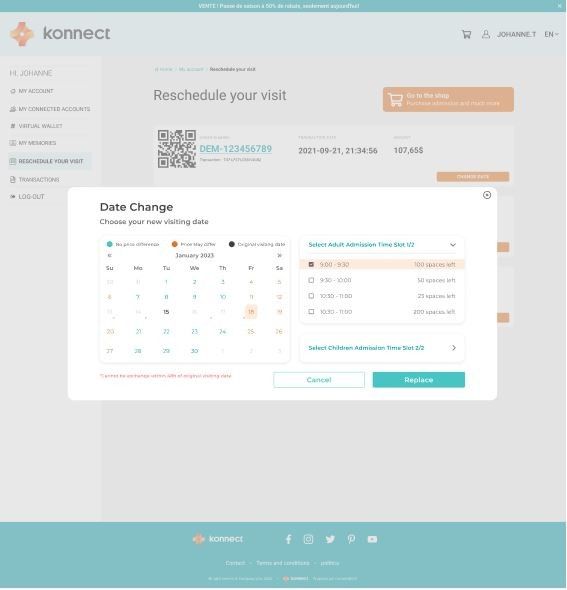Open the shopping cart icon in header

click(467, 34)
